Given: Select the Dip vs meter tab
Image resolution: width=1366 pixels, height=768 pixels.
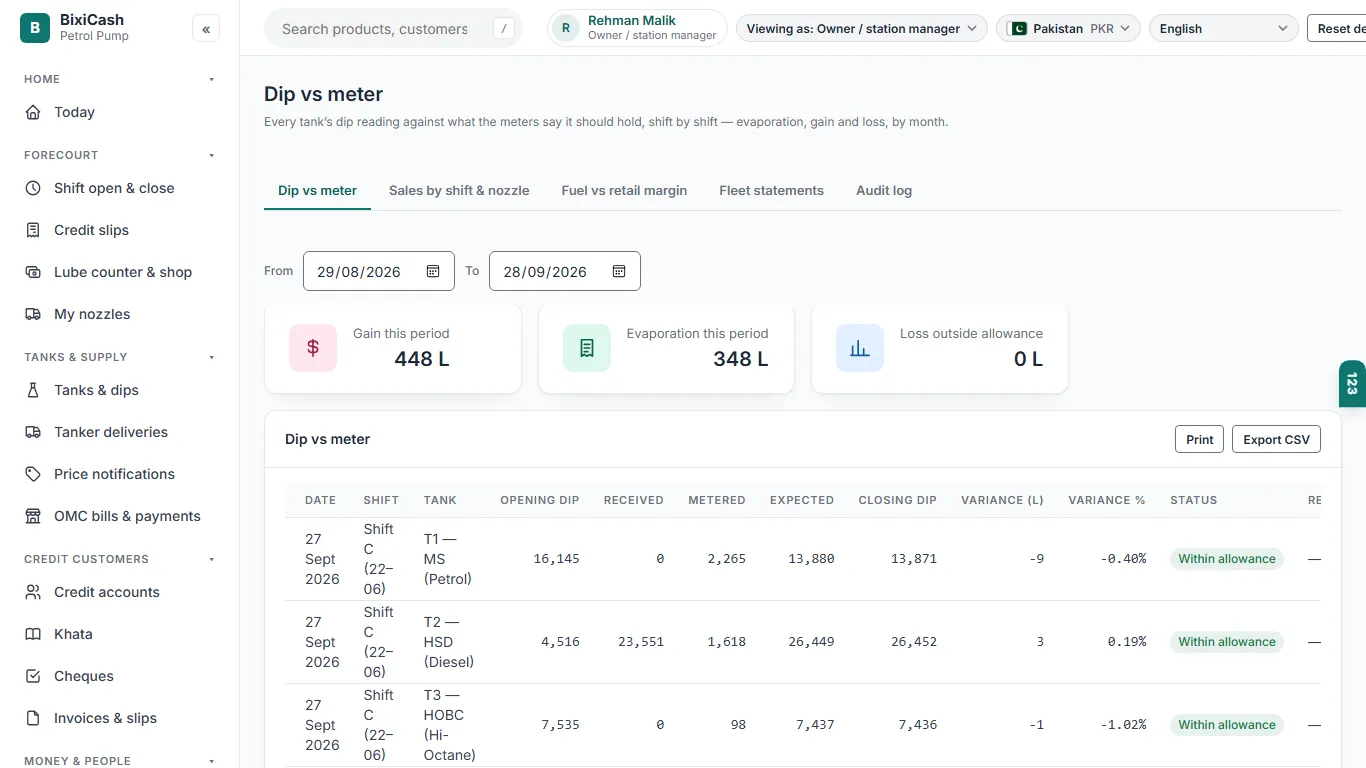Looking at the screenshot, I should click(317, 190).
